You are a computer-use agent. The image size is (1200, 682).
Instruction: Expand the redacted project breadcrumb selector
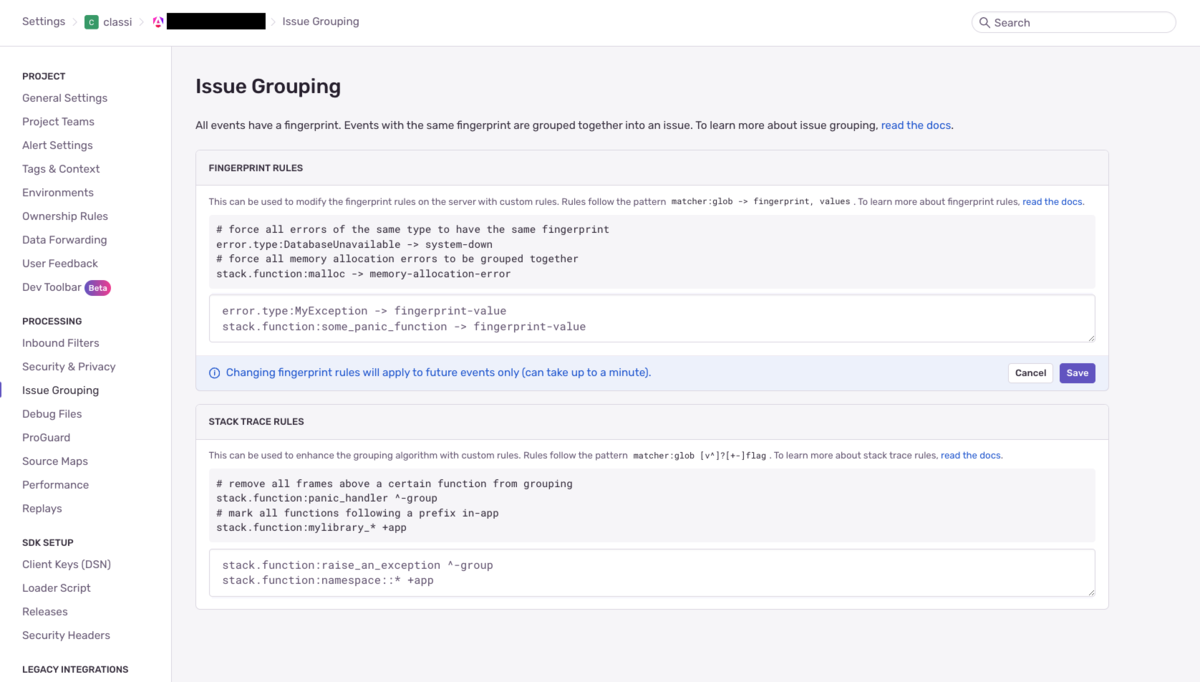pos(216,21)
